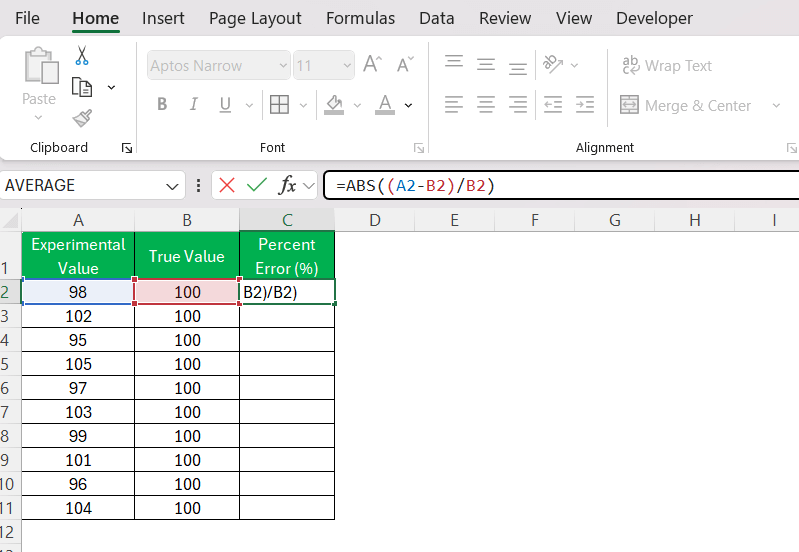This screenshot has height=552, width=799.
Task: Select cell A5 containing 105
Action: (x=78, y=364)
